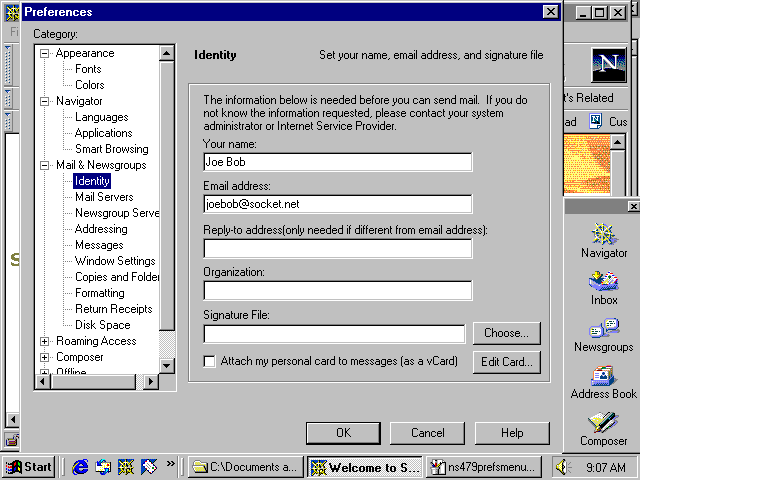Screen dimensions: 770x480
Task: Select Messages preferences
Action: click(x=99, y=245)
